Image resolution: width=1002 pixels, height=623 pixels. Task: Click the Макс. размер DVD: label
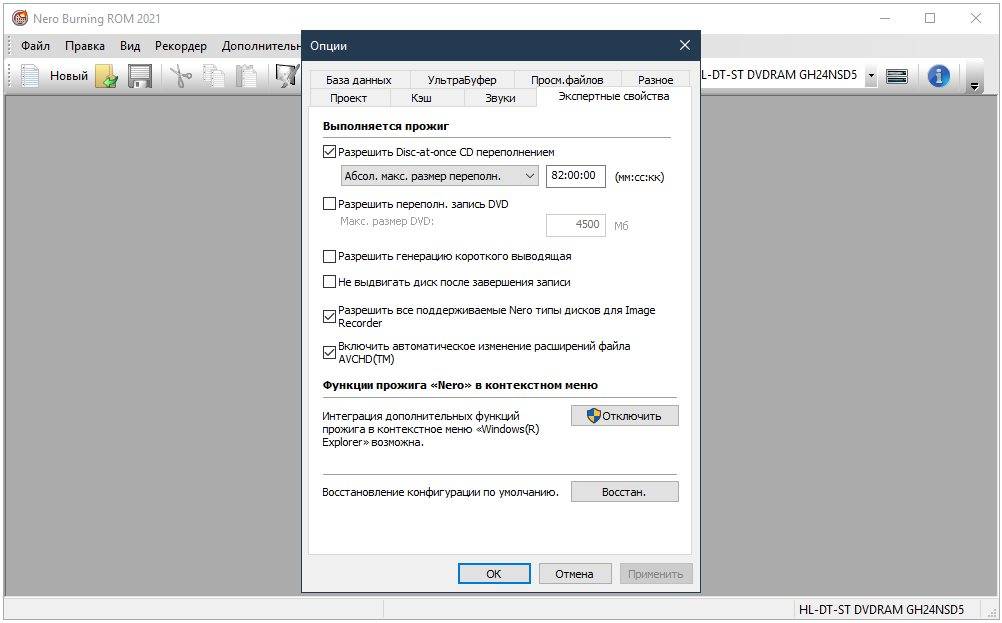pos(387,222)
